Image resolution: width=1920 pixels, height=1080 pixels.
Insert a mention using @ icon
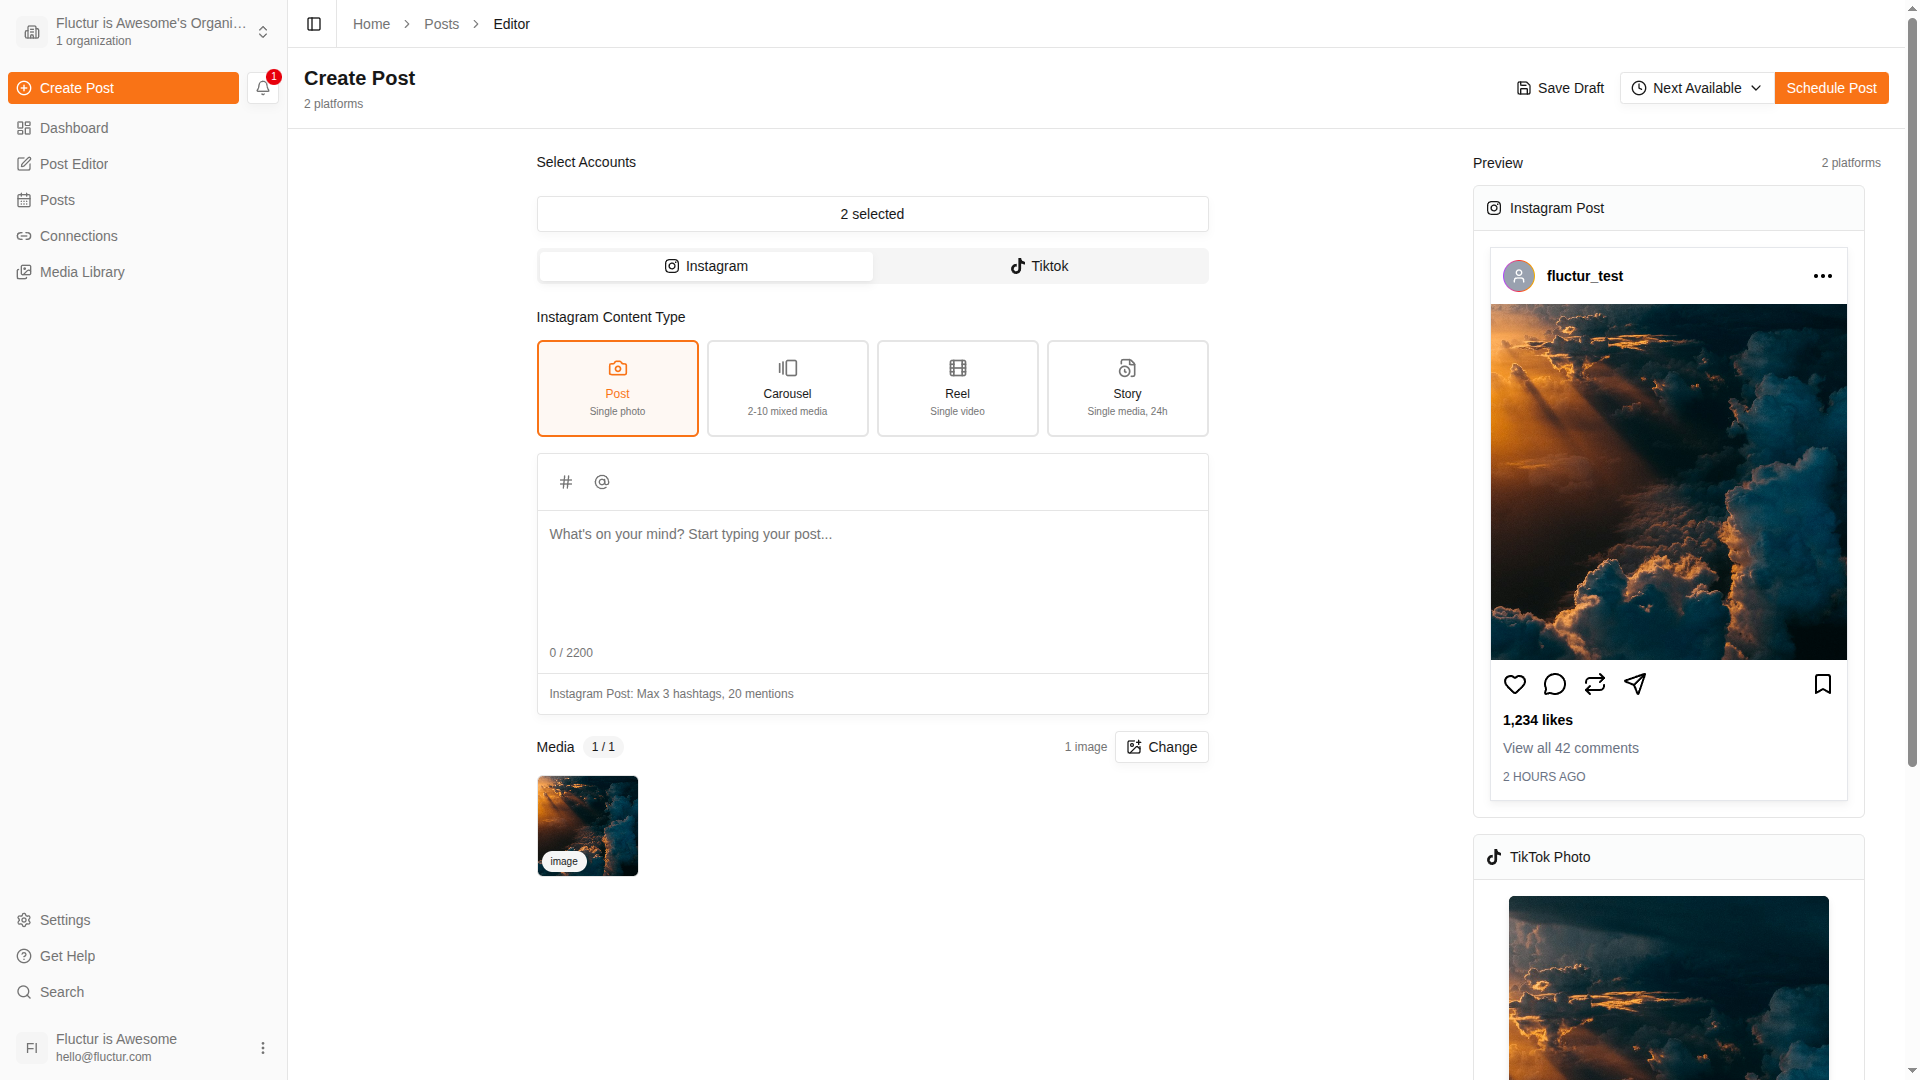(x=602, y=482)
